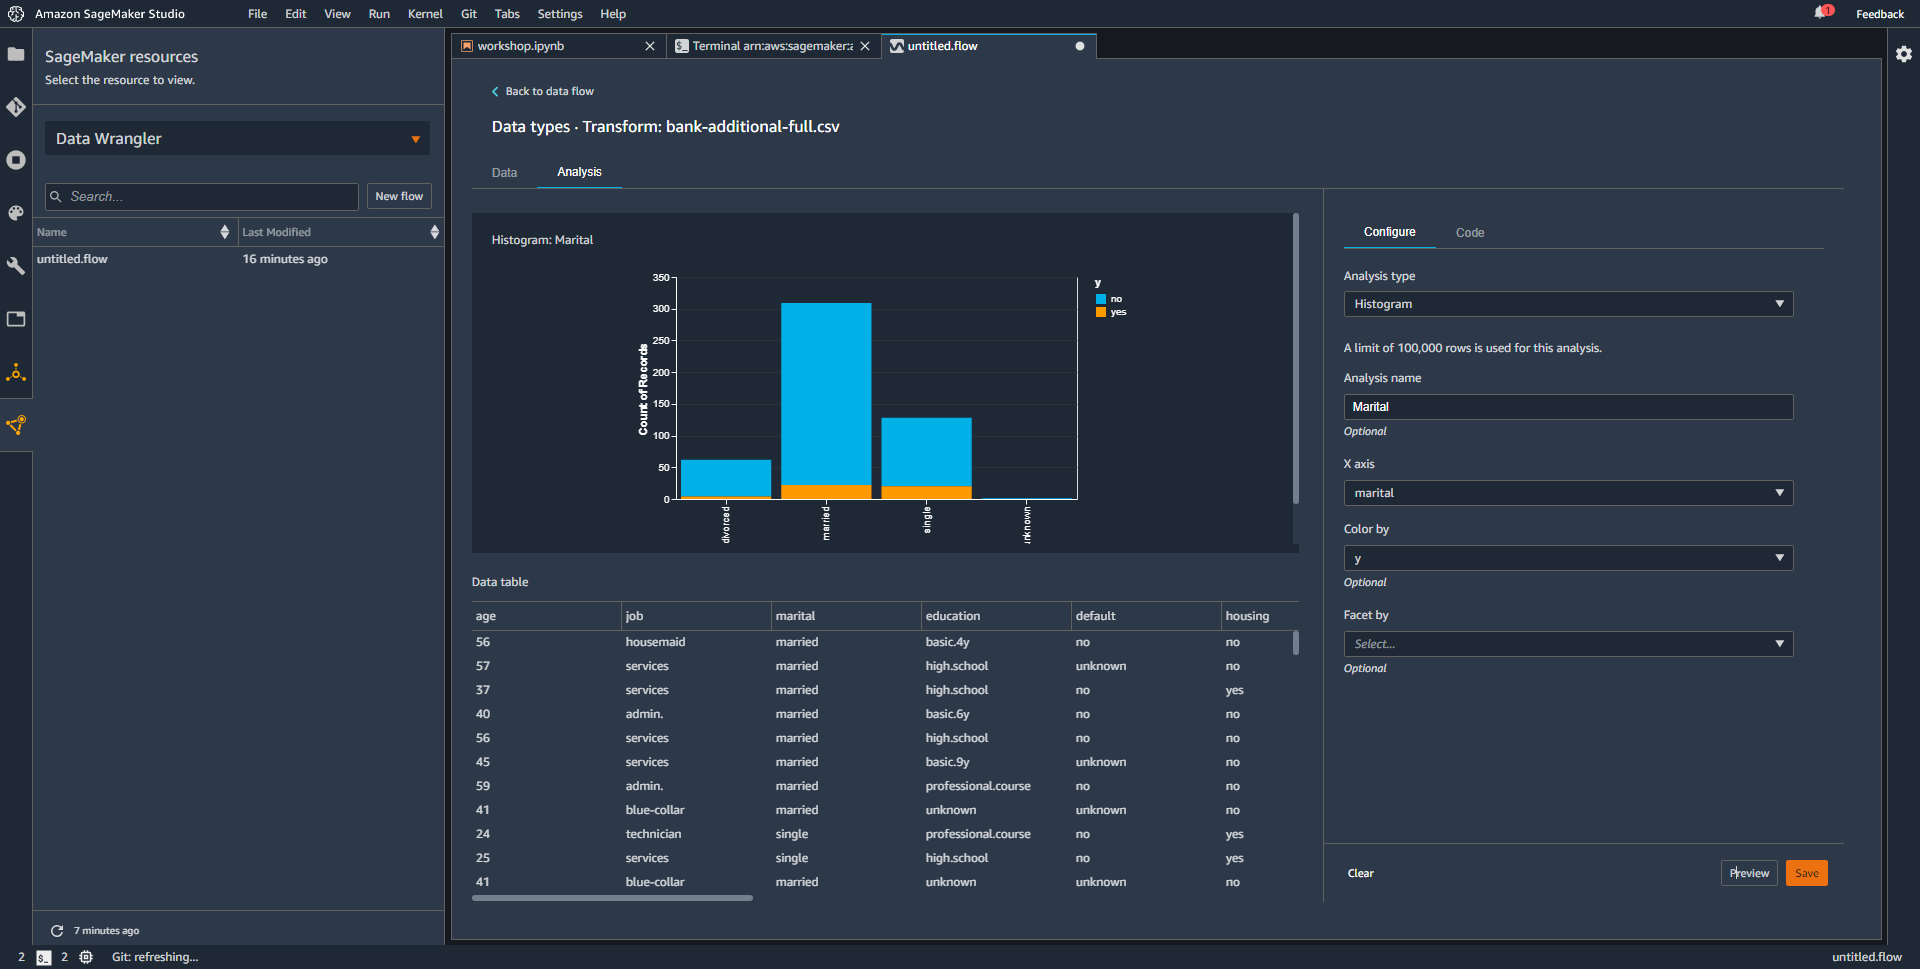1920x969 pixels.
Task: Click the Preview button
Action: click(1749, 873)
